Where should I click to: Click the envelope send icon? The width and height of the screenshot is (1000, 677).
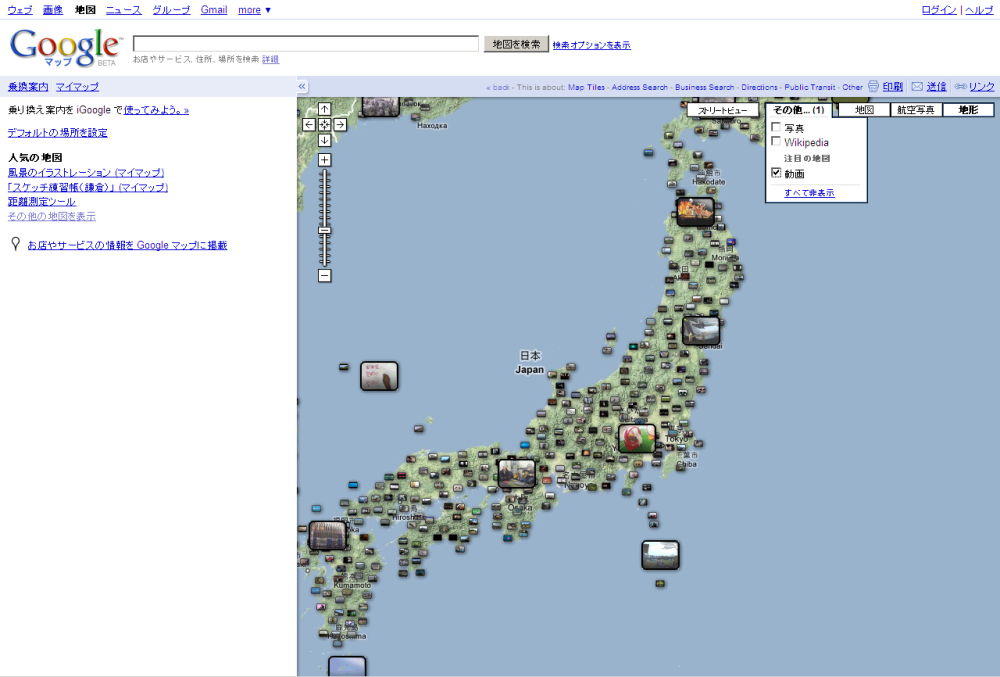(917, 86)
